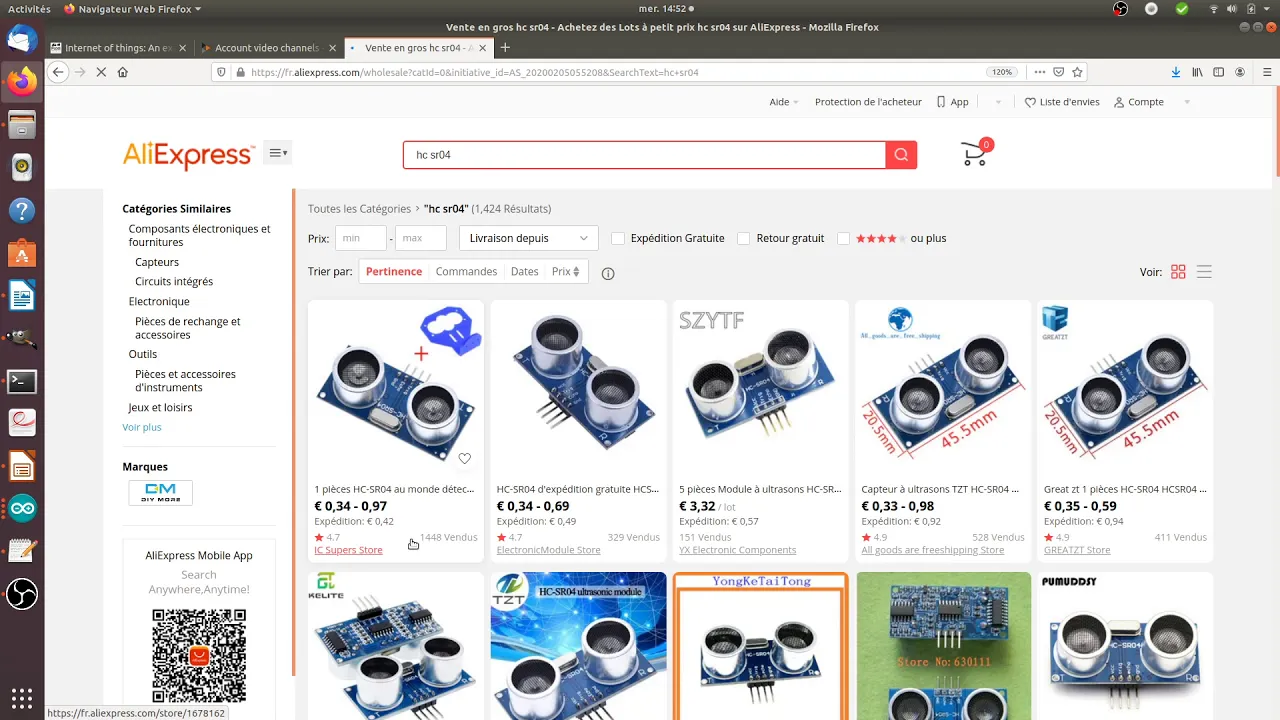1280x720 pixels.
Task: Open Thunderbird mail from dock
Action: (x=22, y=40)
